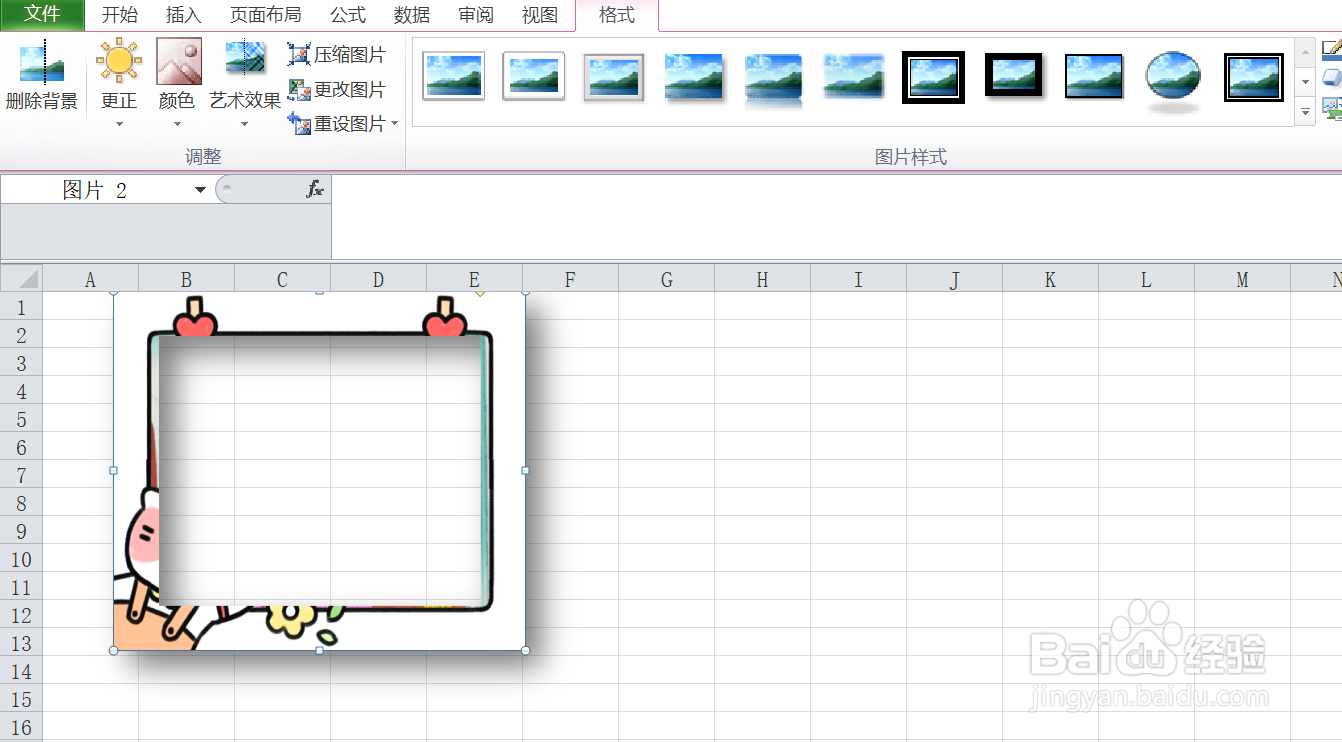Expand the 颜色 dropdown arrow

pyautogui.click(x=178, y=124)
